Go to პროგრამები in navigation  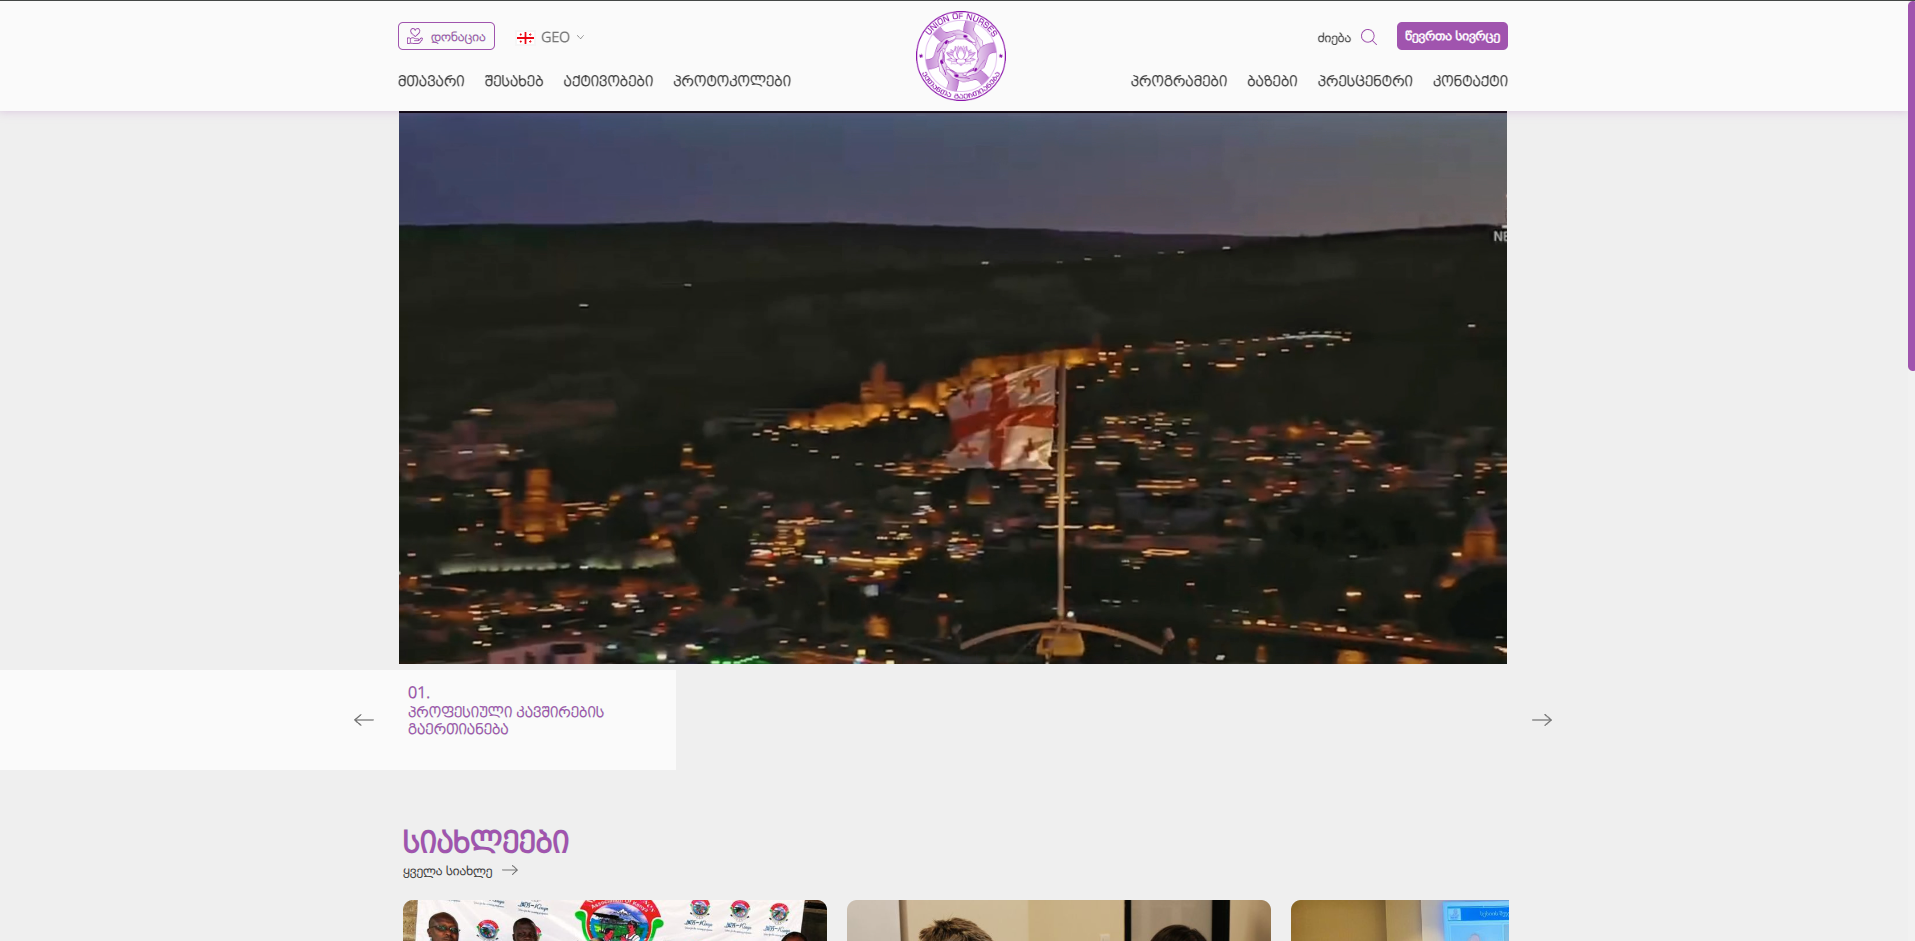(x=1178, y=81)
